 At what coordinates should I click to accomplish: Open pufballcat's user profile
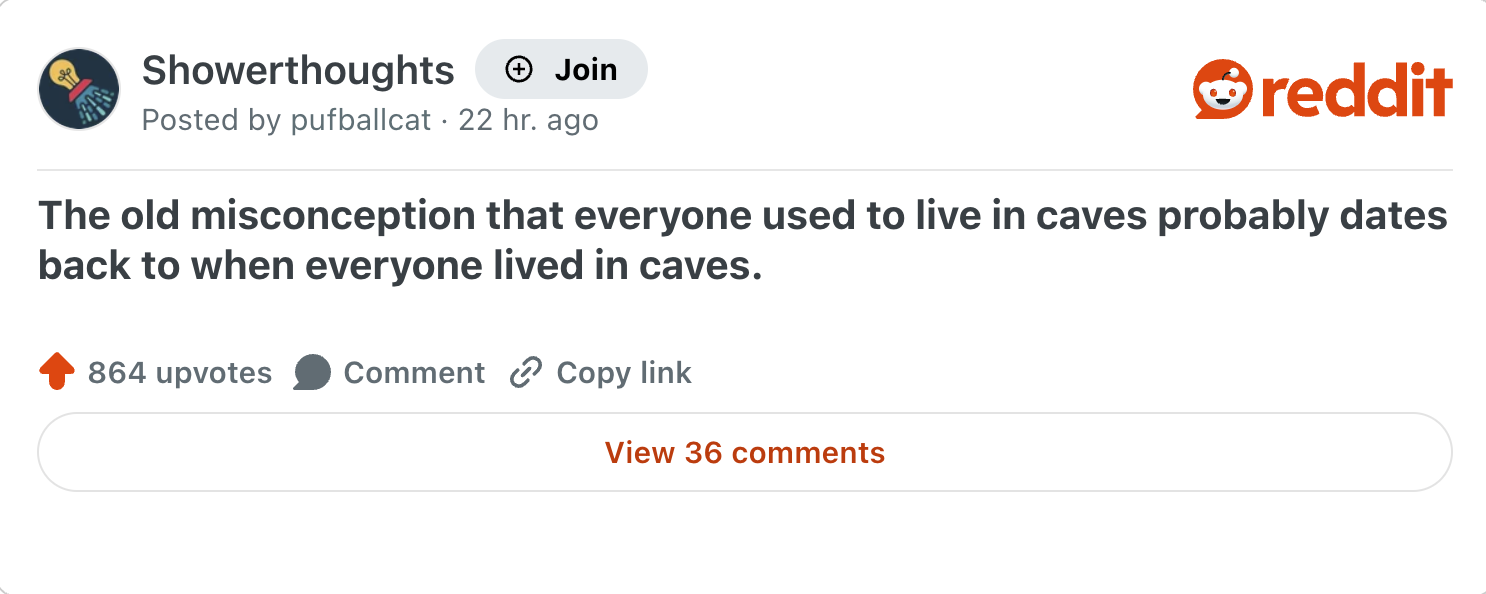[x=360, y=121]
